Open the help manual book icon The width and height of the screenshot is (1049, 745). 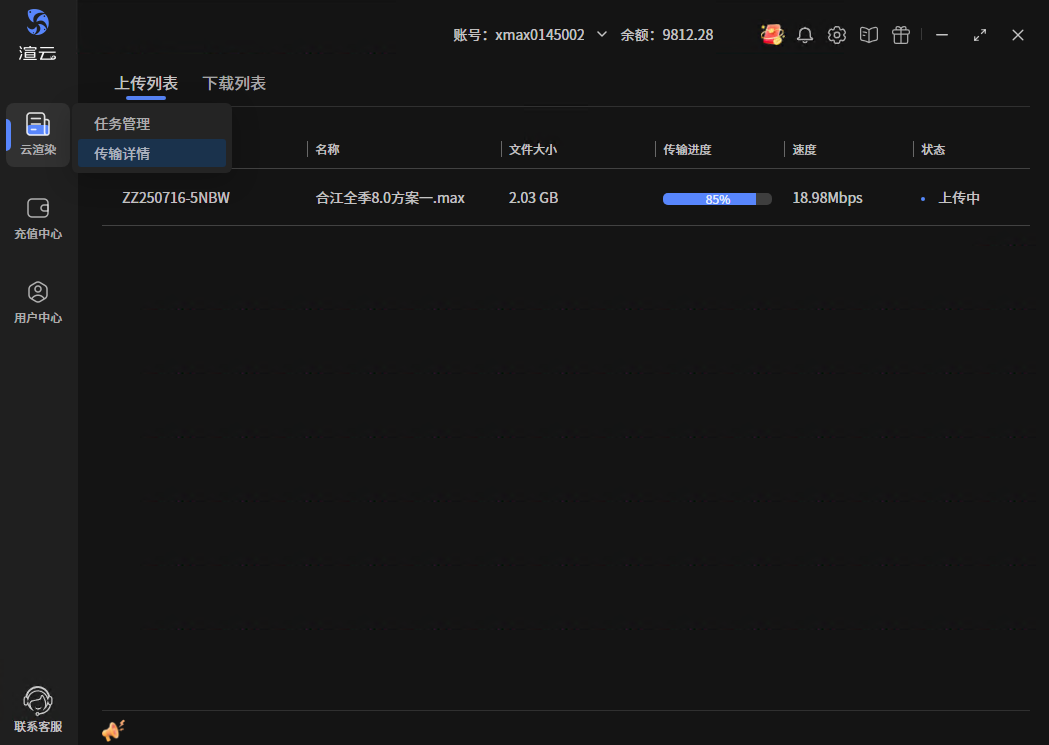click(869, 35)
